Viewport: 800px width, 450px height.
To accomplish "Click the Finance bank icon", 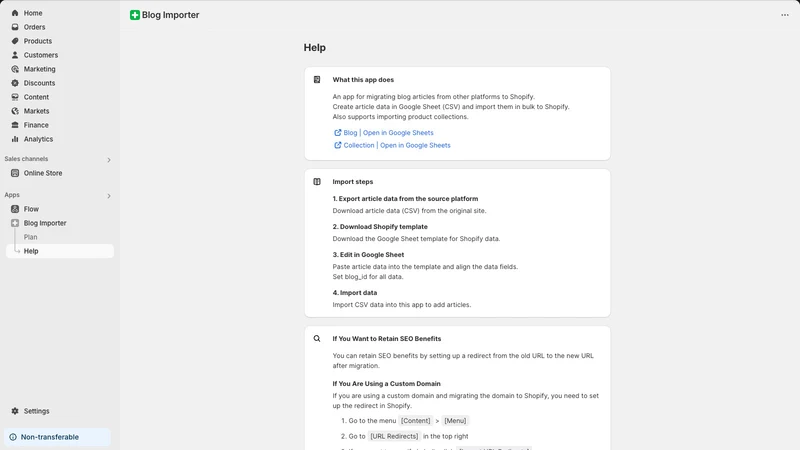I will (15, 125).
